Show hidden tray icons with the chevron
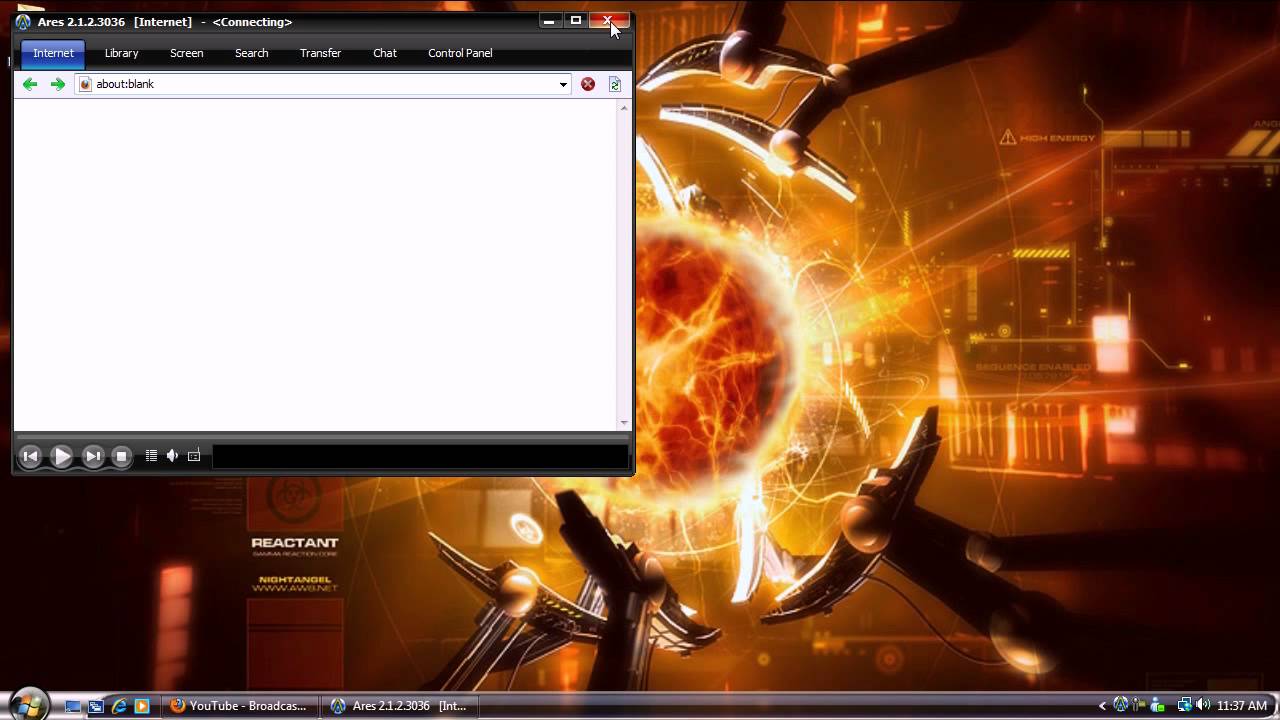 1102,706
